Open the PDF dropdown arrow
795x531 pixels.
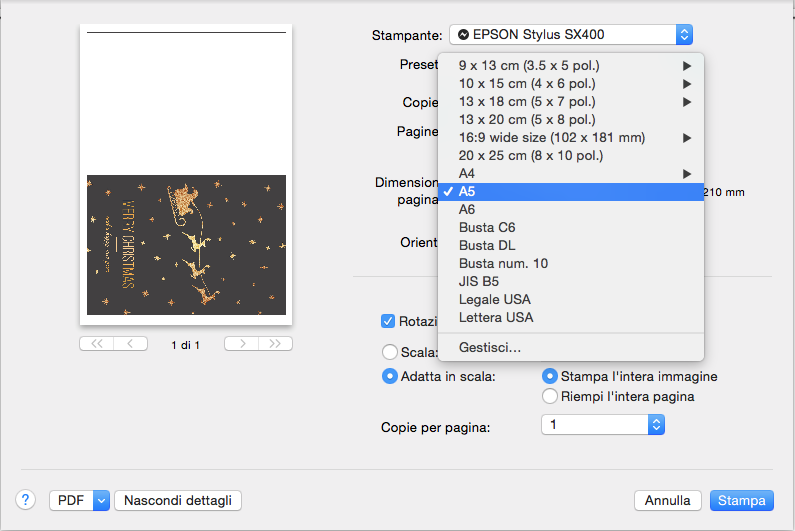tap(101, 501)
